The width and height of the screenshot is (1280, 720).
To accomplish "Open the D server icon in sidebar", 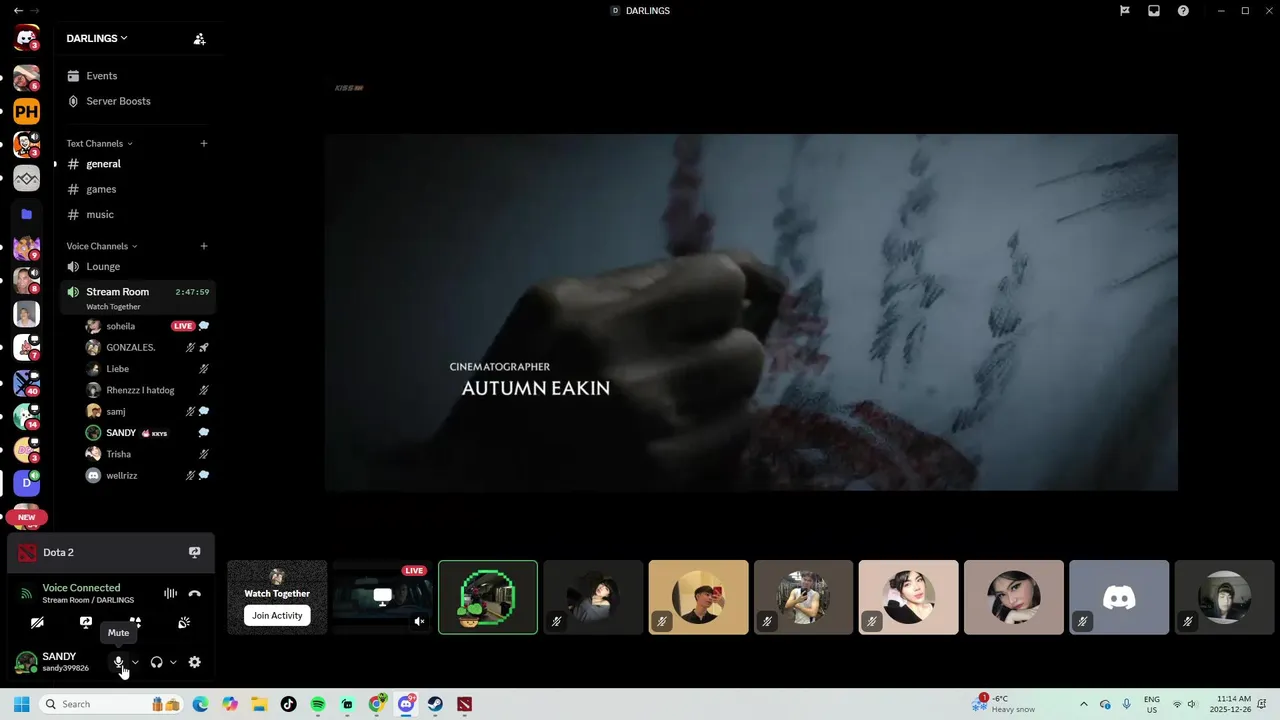I will pos(26,483).
